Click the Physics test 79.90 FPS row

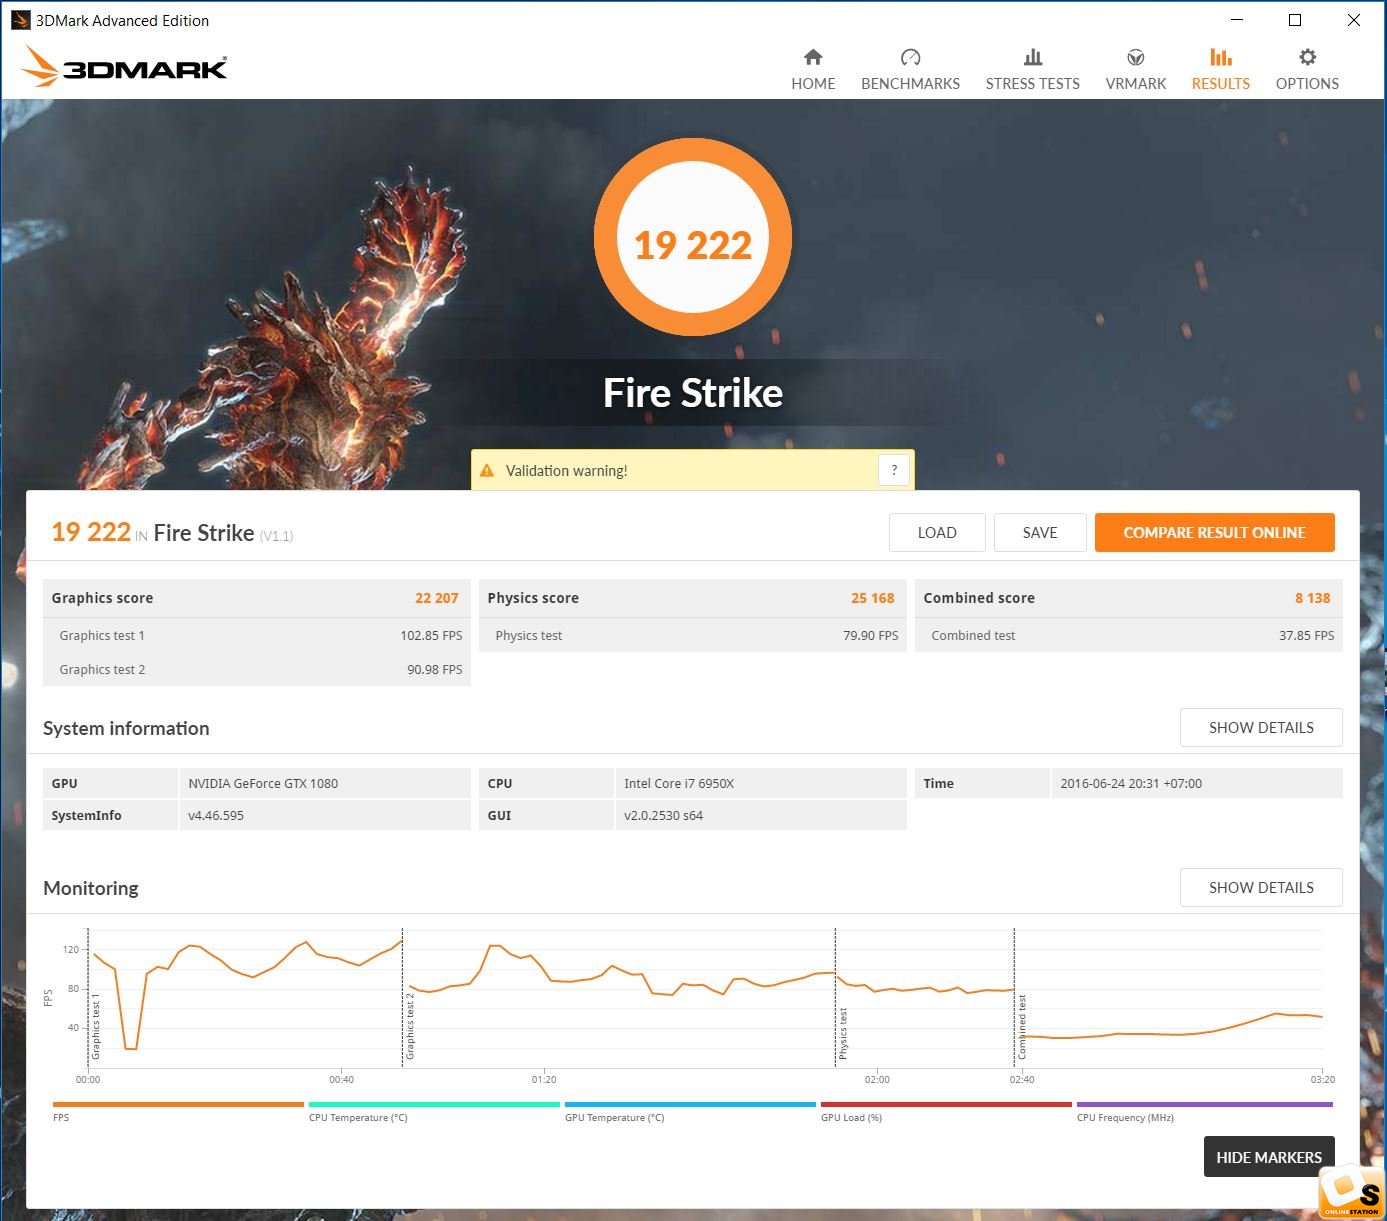click(x=693, y=635)
